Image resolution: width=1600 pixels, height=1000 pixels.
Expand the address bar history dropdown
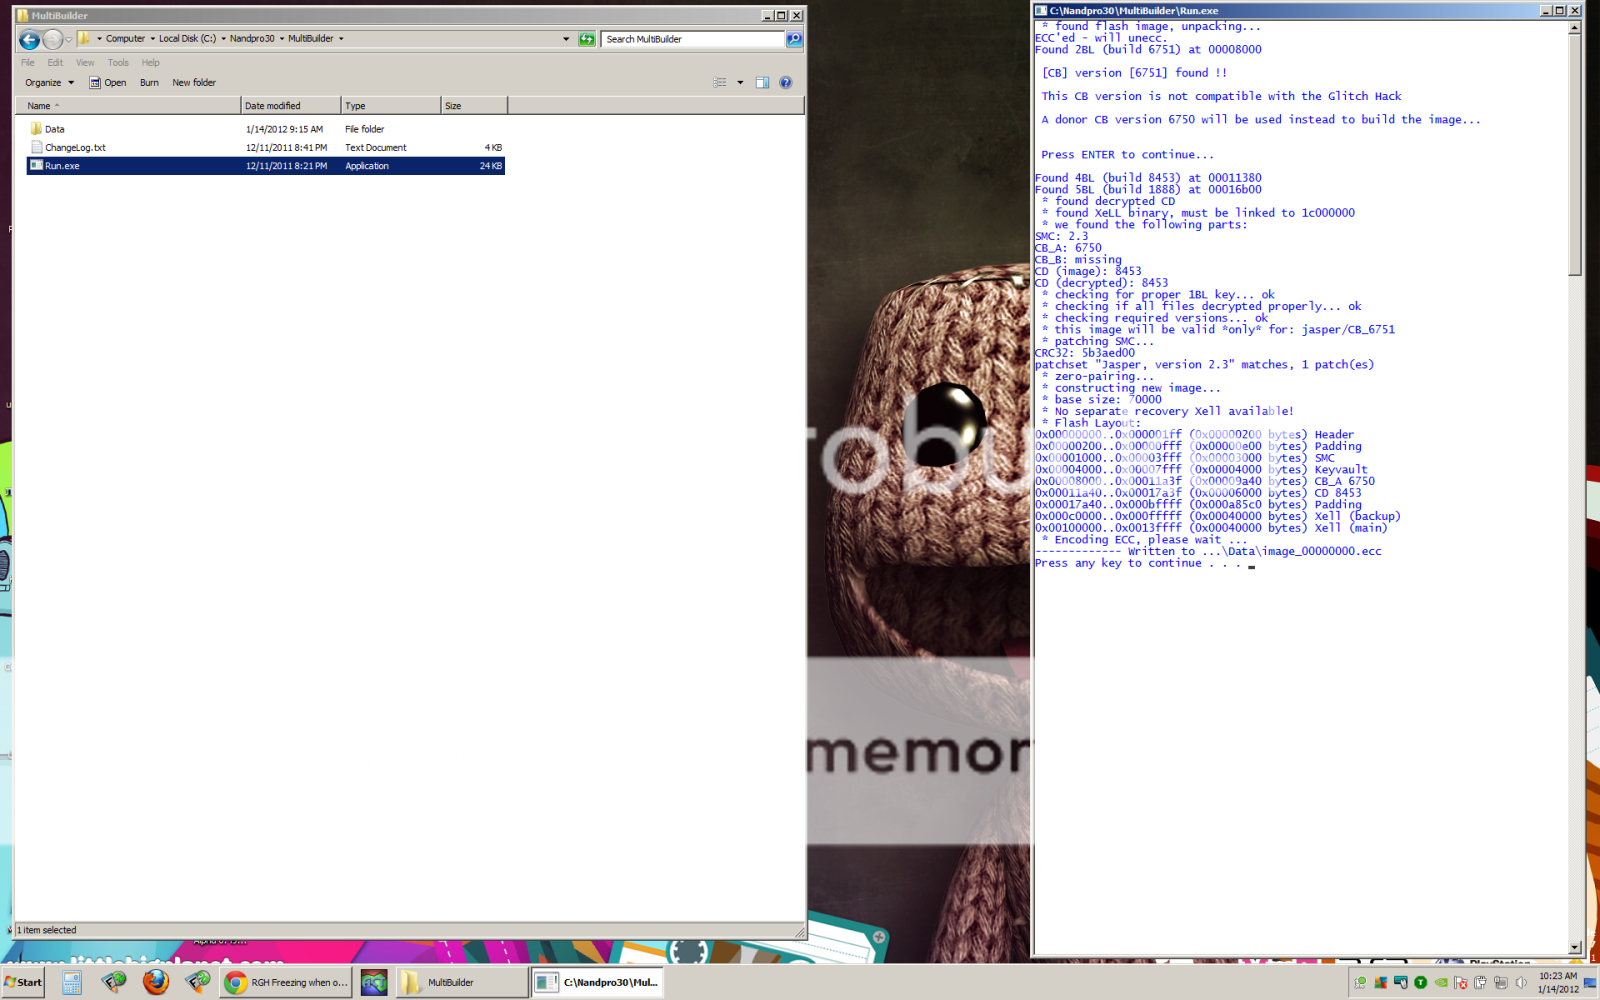[566, 39]
